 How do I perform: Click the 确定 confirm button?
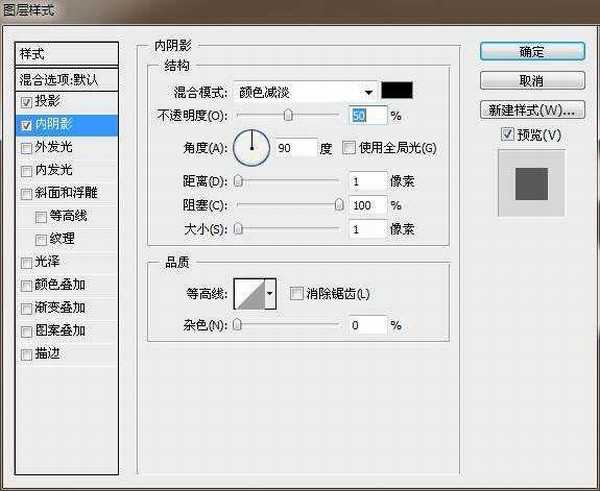point(531,52)
